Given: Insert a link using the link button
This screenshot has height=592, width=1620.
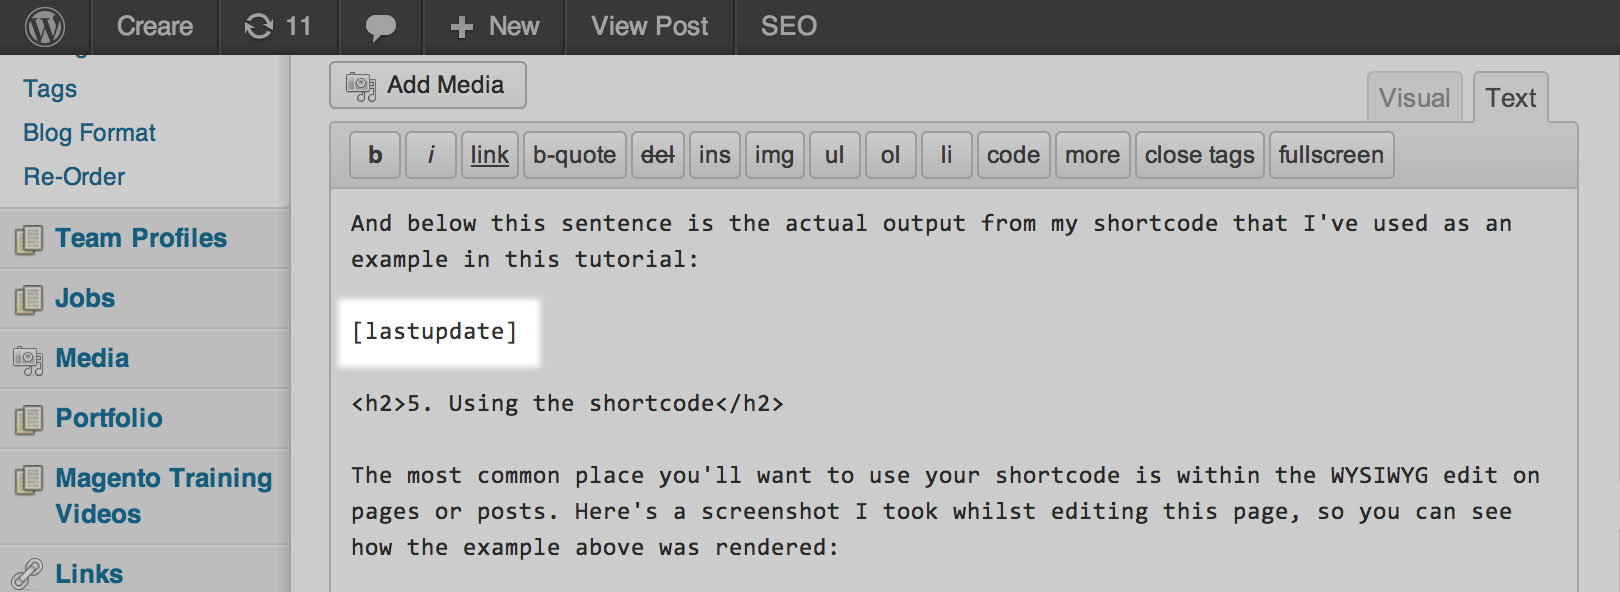Looking at the screenshot, I should 489,155.
